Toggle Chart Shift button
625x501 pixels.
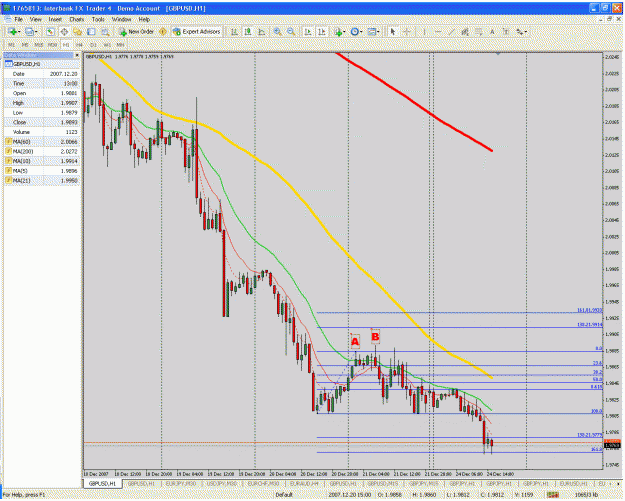pyautogui.click(x=322, y=32)
